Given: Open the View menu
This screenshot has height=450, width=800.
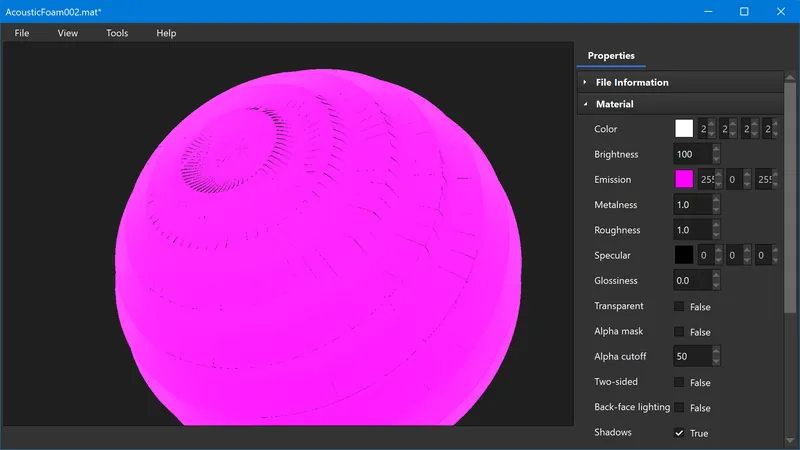Looking at the screenshot, I should tap(67, 33).
